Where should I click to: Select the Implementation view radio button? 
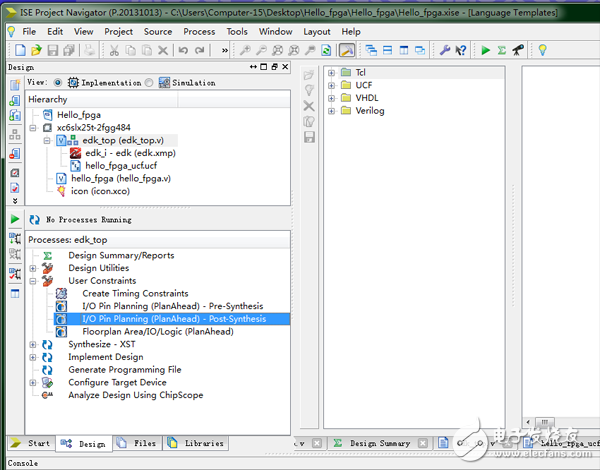pyautogui.click(x=57, y=83)
